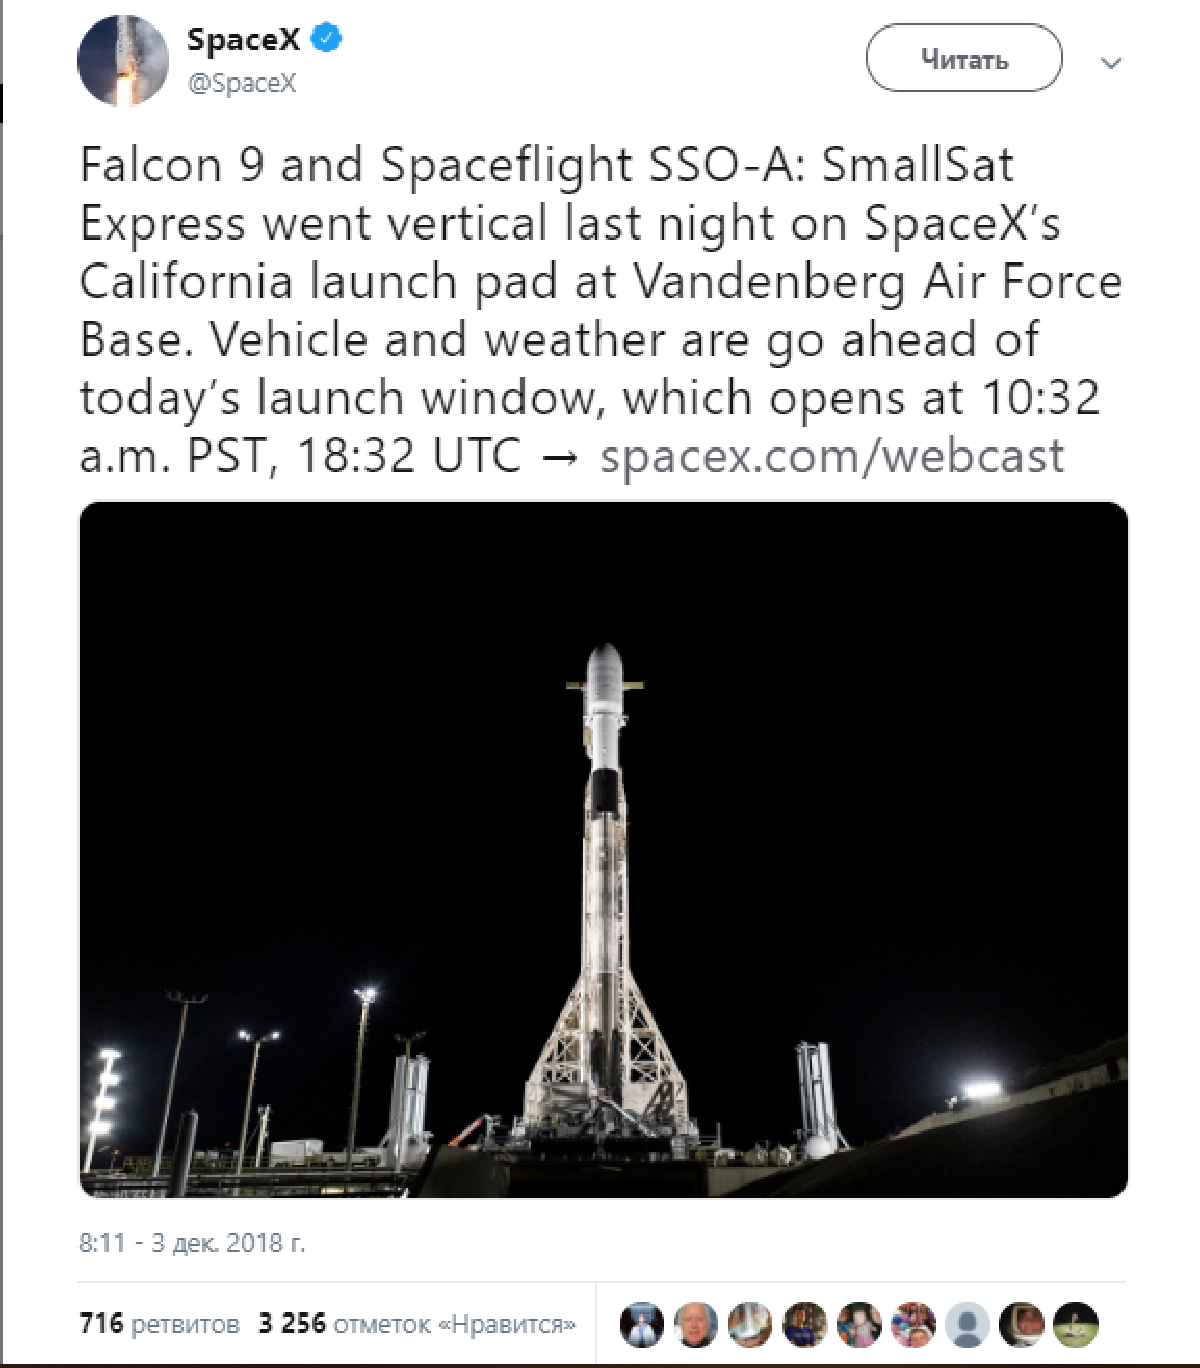This screenshot has height=1368, width=1200.
Task: Click the eighth liker avatar
Action: tap(1021, 1325)
